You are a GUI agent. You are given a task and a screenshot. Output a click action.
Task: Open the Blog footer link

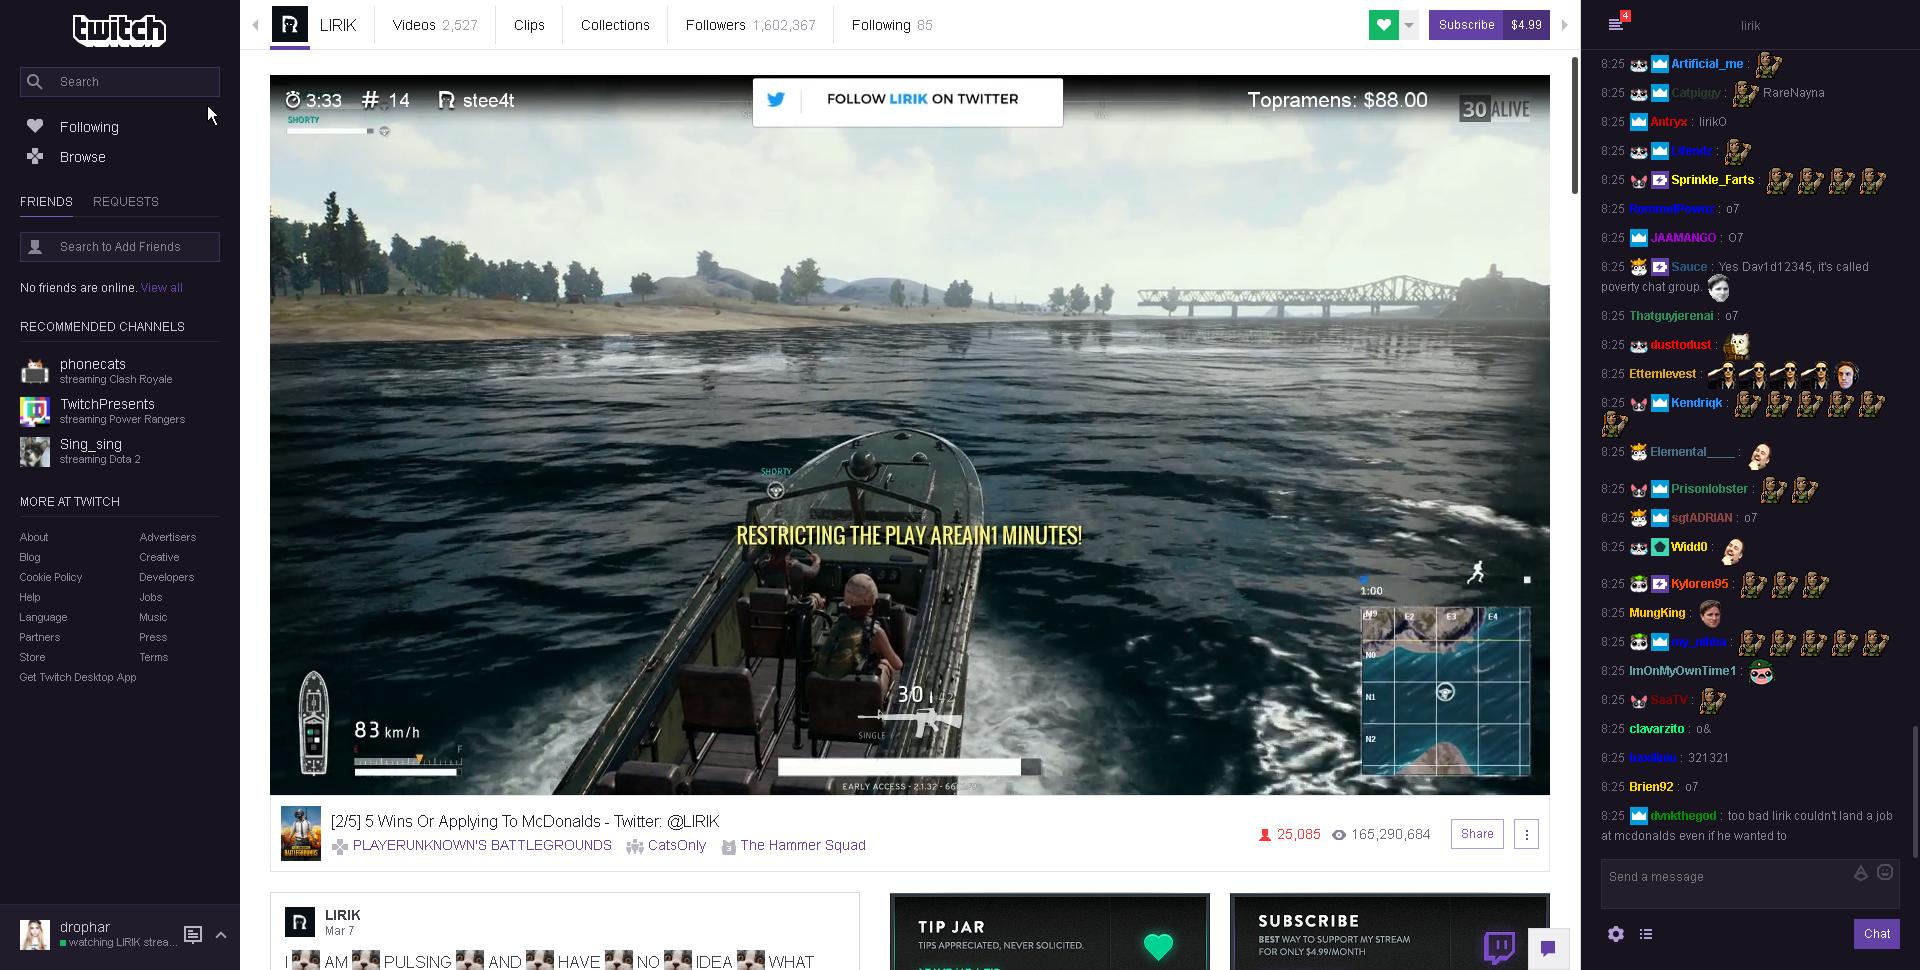pyautogui.click(x=30, y=557)
